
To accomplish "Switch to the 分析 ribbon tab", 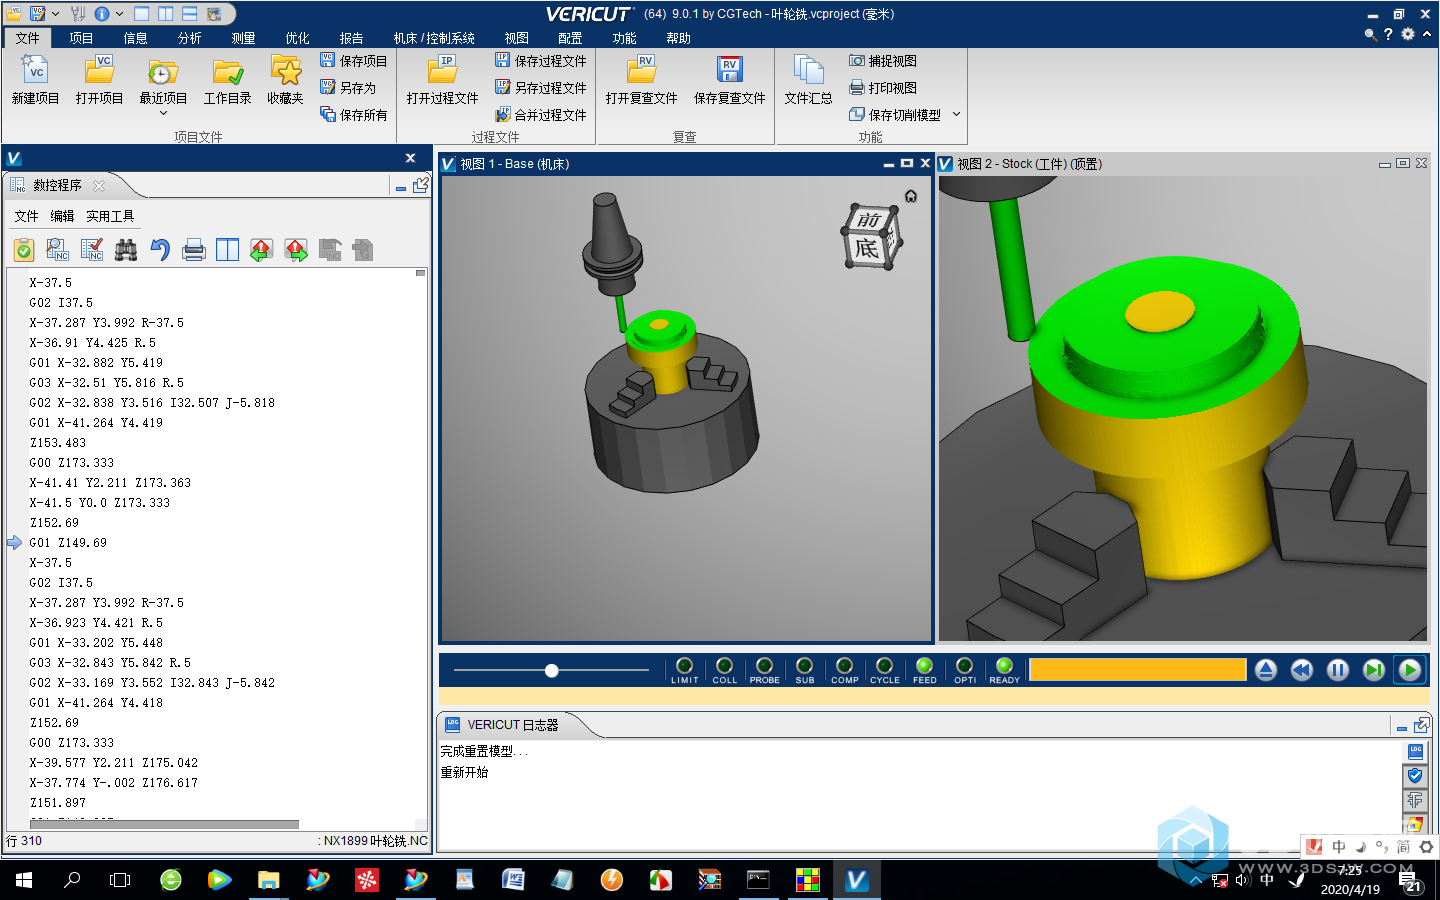I will [x=189, y=38].
